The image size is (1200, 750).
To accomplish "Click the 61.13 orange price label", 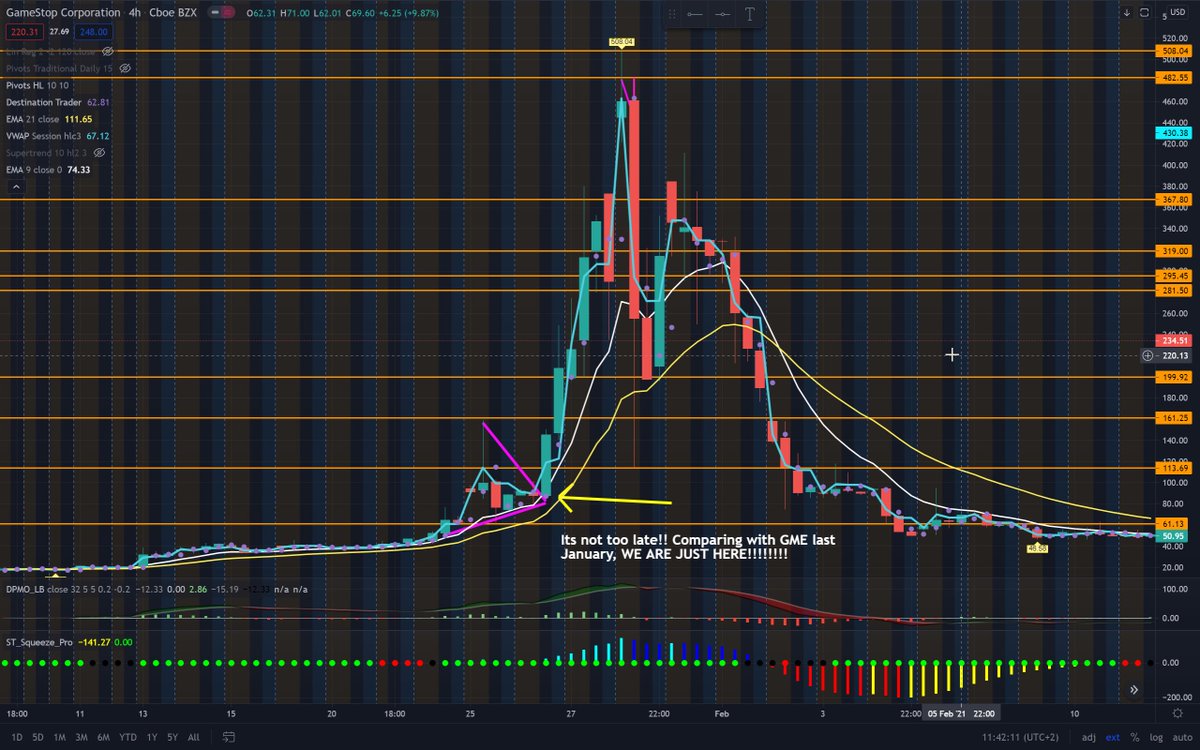I will point(1174,523).
